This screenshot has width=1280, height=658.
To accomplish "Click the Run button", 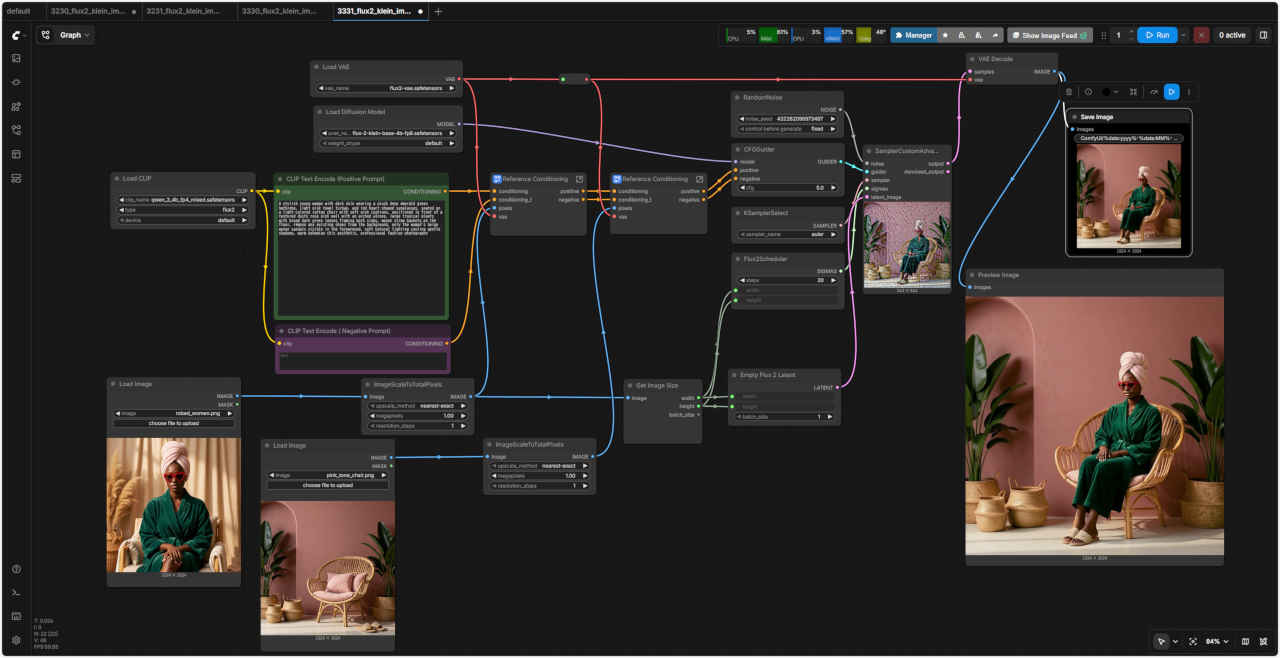I will click(x=1157, y=35).
